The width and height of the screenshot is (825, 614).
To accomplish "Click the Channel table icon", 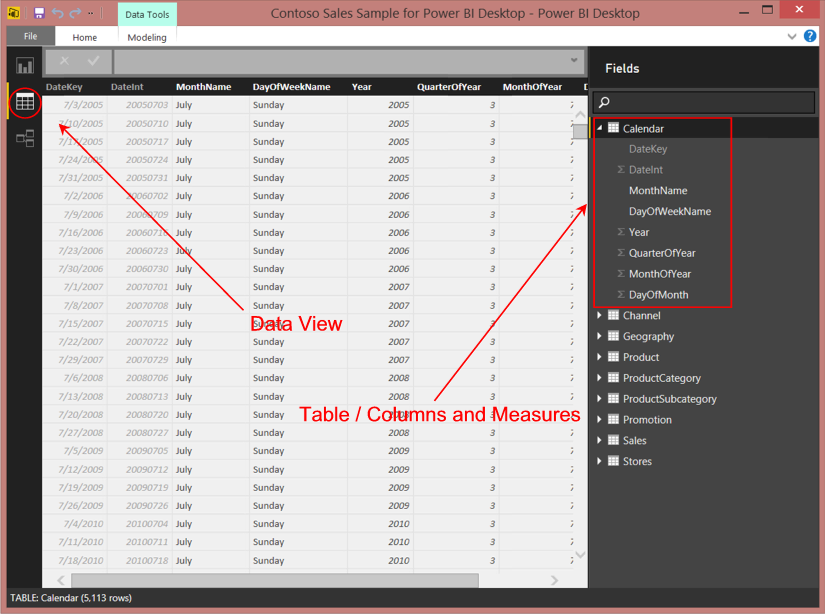I will point(613,315).
